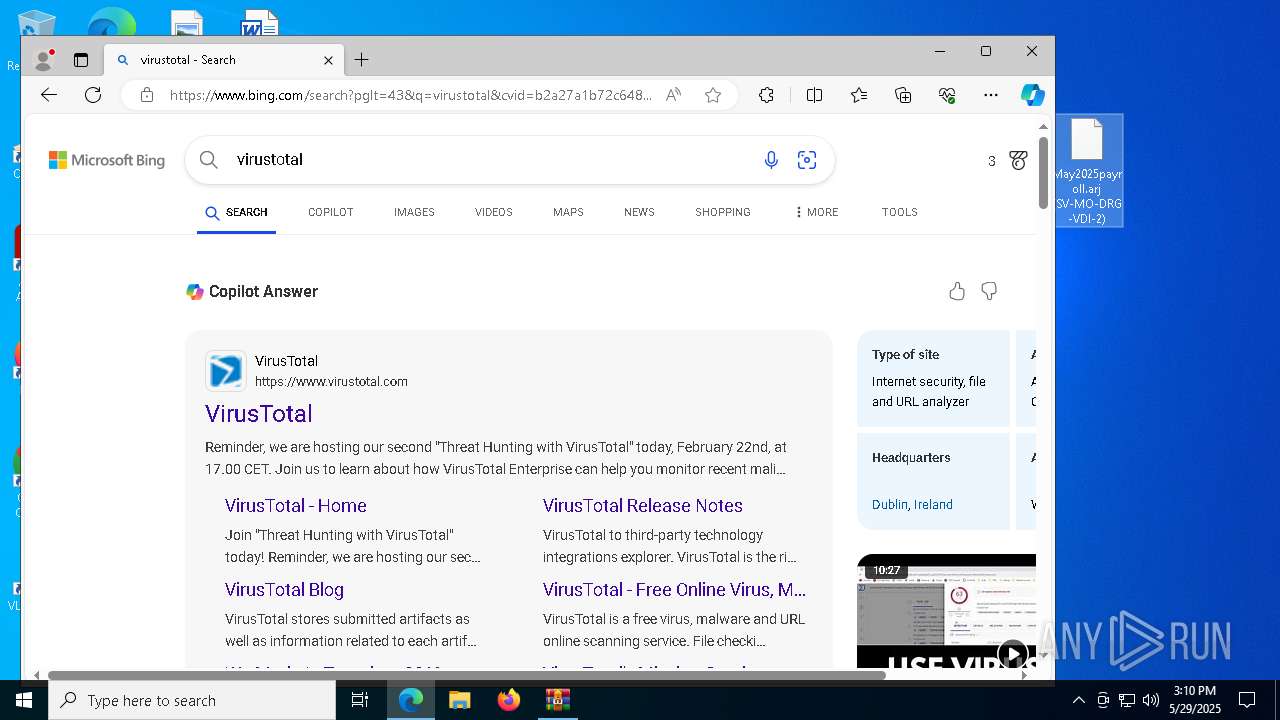Open Microsoft Rewards medal icon
Image resolution: width=1280 pixels, height=720 pixels.
pyautogui.click(x=1019, y=160)
